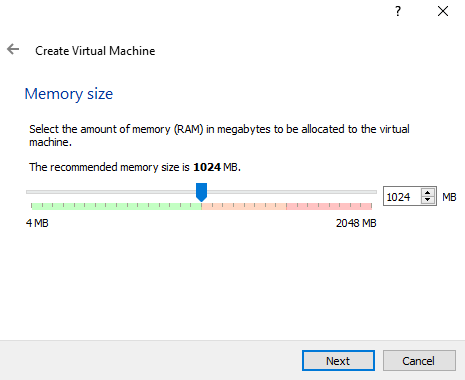465x380 pixels.
Task: Click the red zone of the memory scale
Action: coord(329,206)
